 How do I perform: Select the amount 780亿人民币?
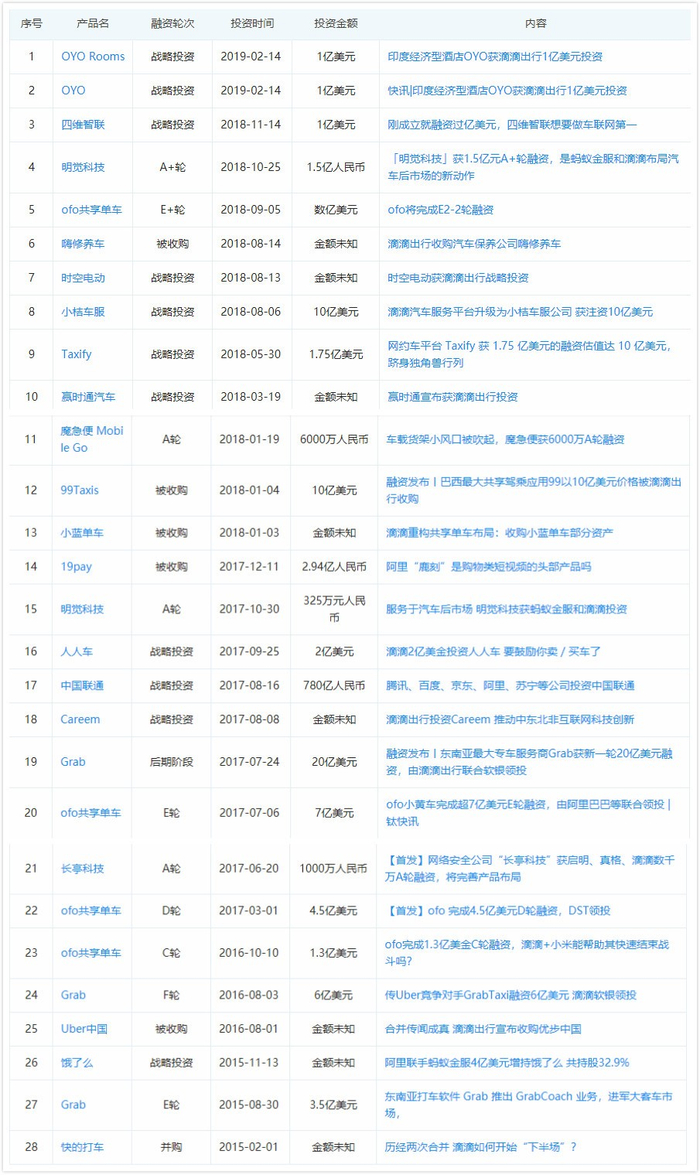click(334, 686)
